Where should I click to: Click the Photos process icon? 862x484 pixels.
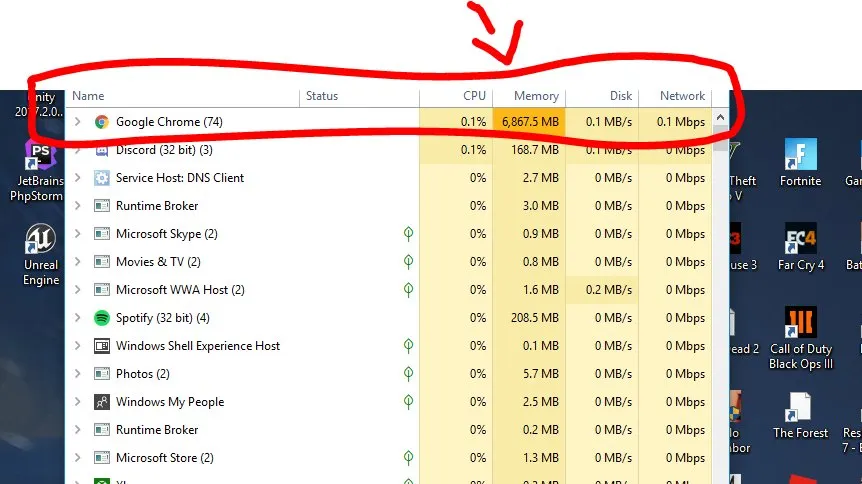pos(102,374)
